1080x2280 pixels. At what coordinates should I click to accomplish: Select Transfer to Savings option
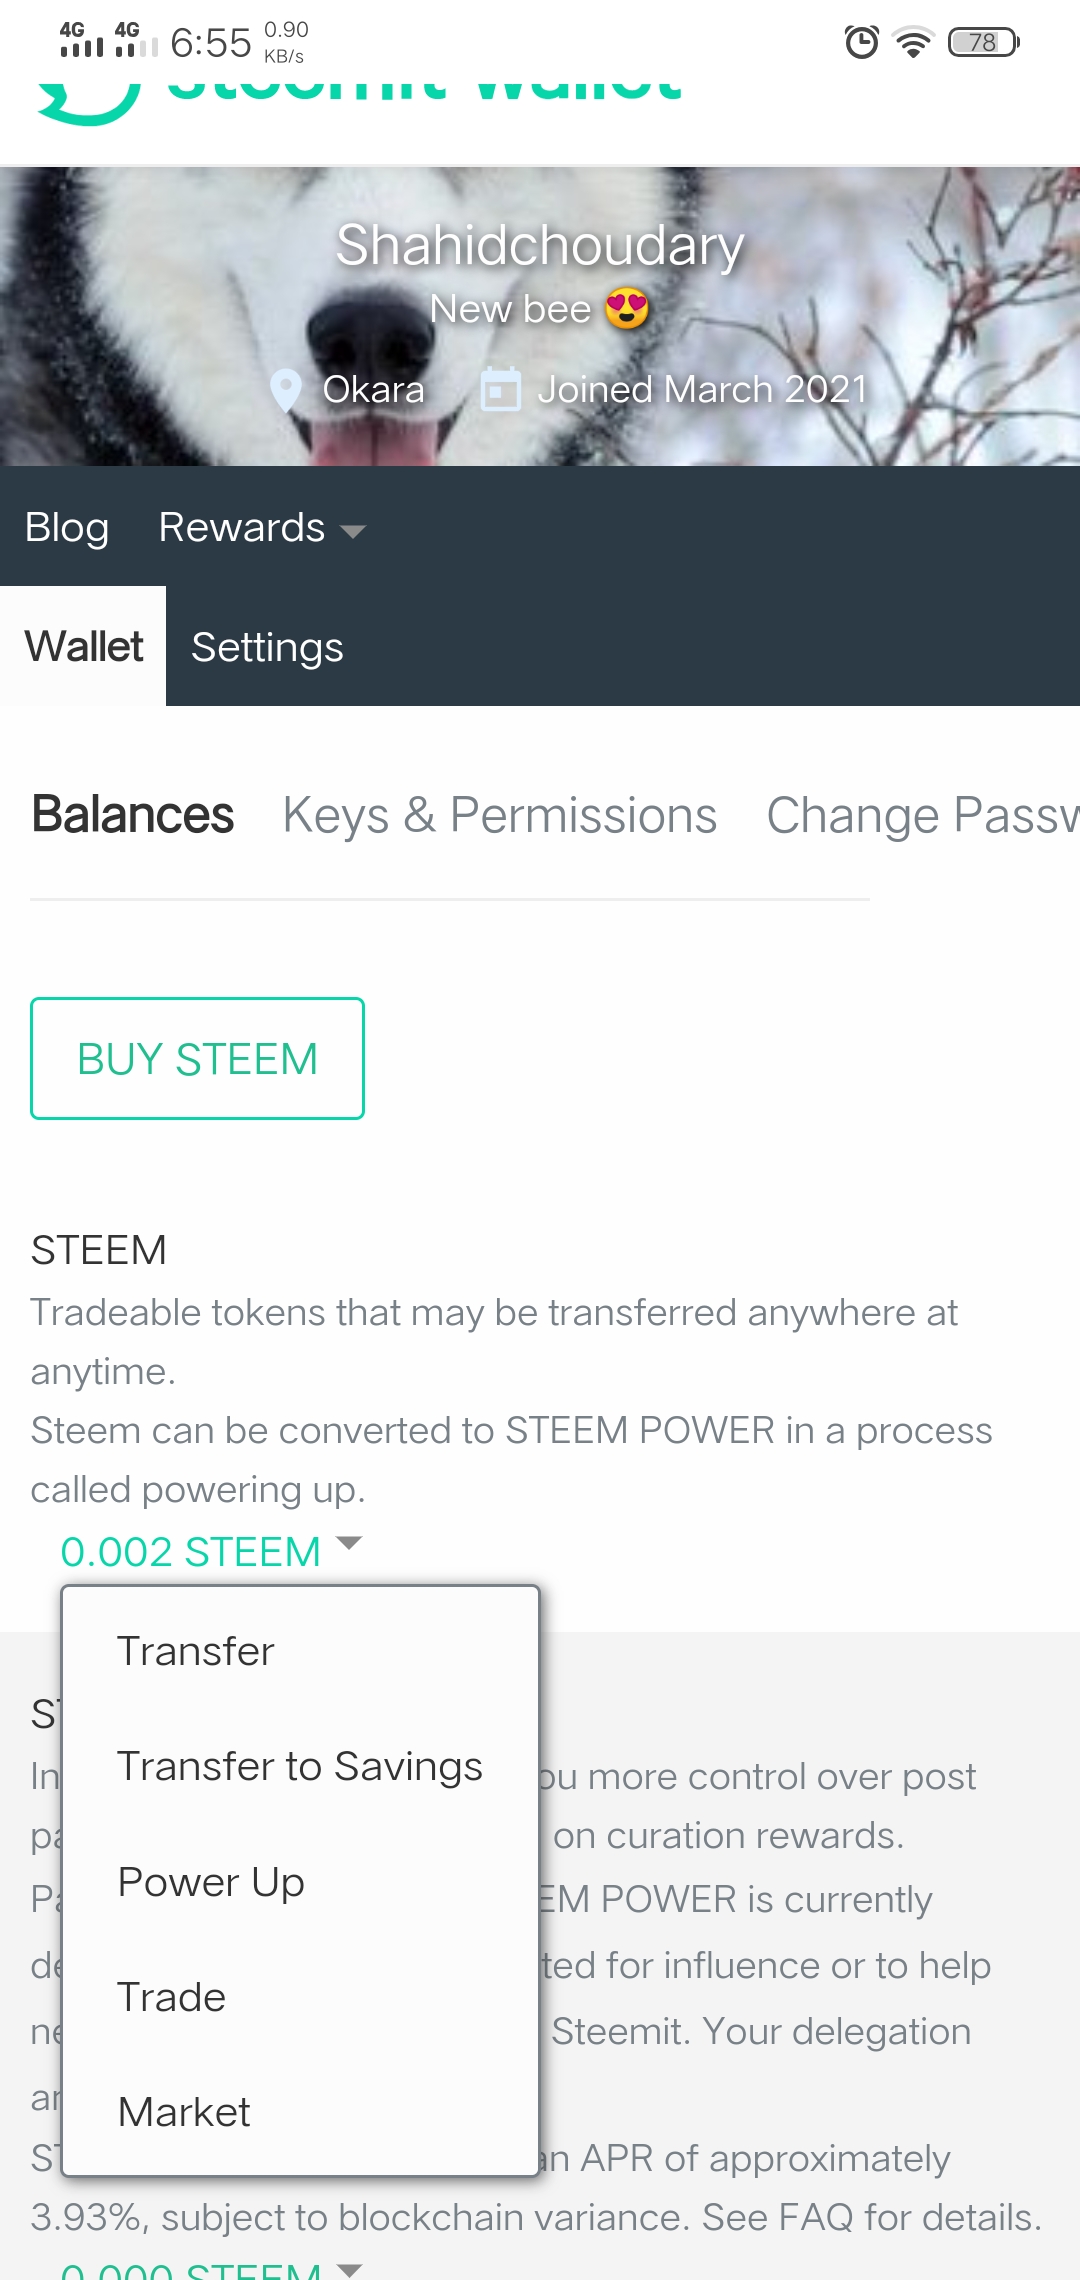click(x=300, y=1766)
